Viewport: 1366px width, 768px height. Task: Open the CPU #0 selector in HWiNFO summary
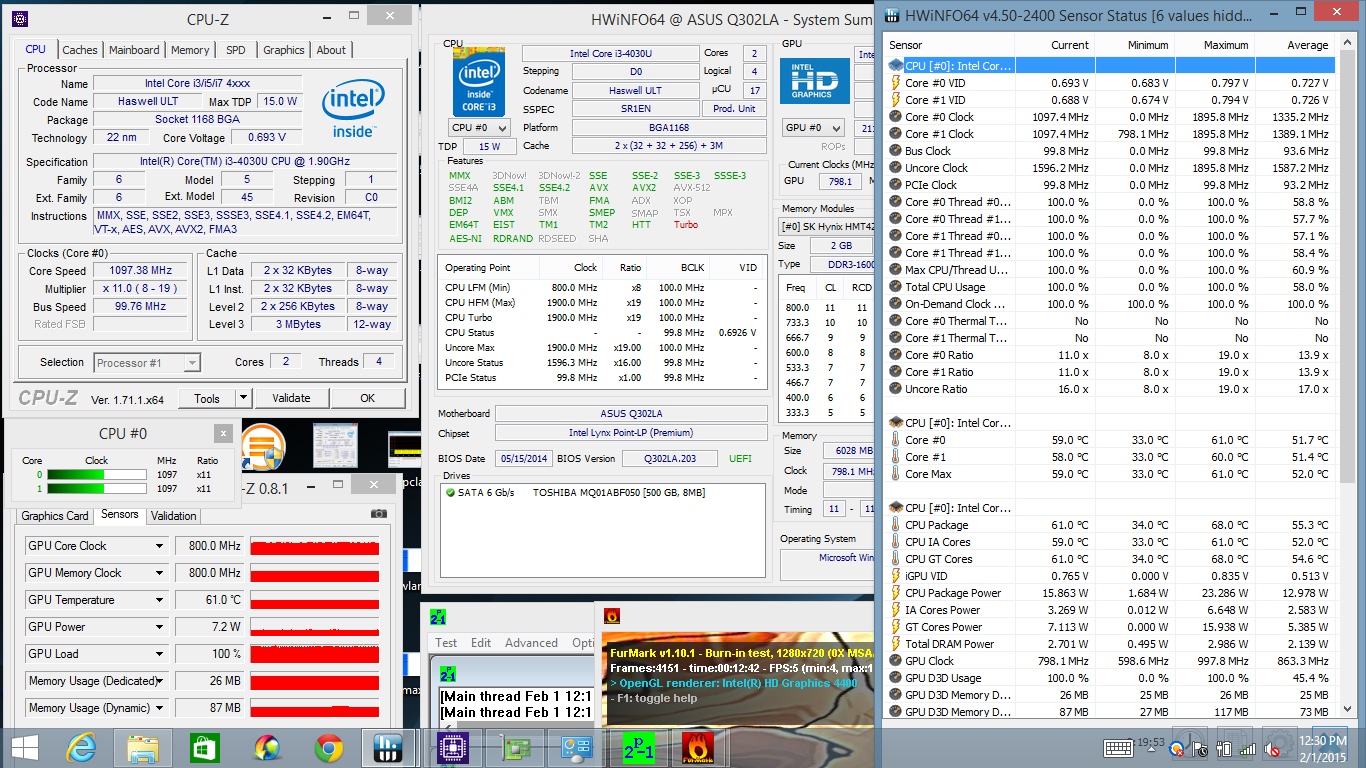coord(480,128)
